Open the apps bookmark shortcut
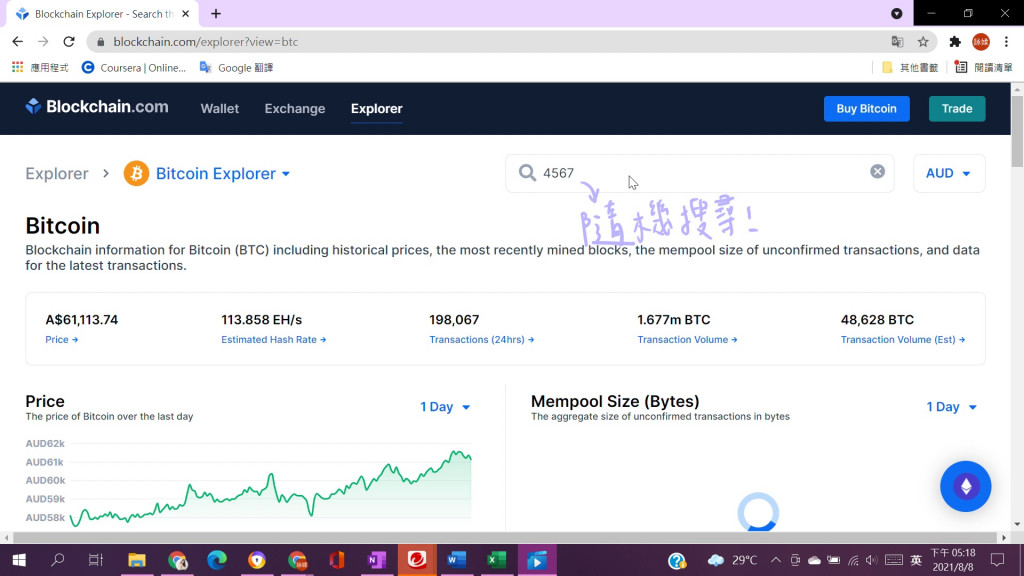This screenshot has width=1024, height=576. [40, 67]
